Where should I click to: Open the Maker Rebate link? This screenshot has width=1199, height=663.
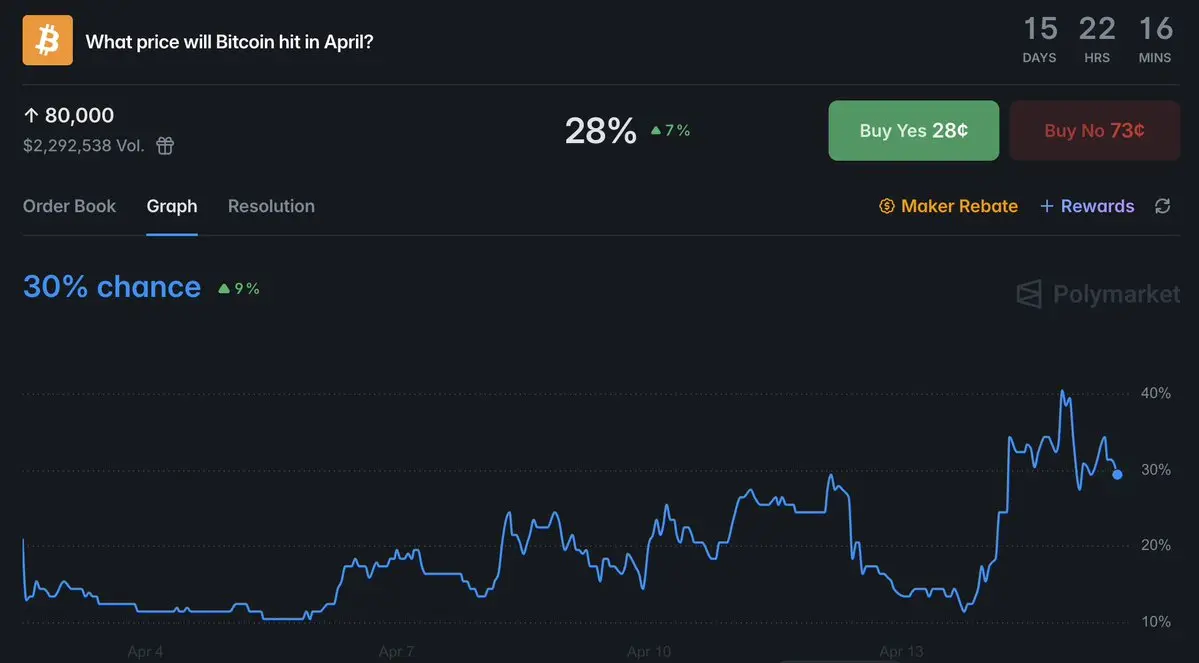(x=959, y=206)
